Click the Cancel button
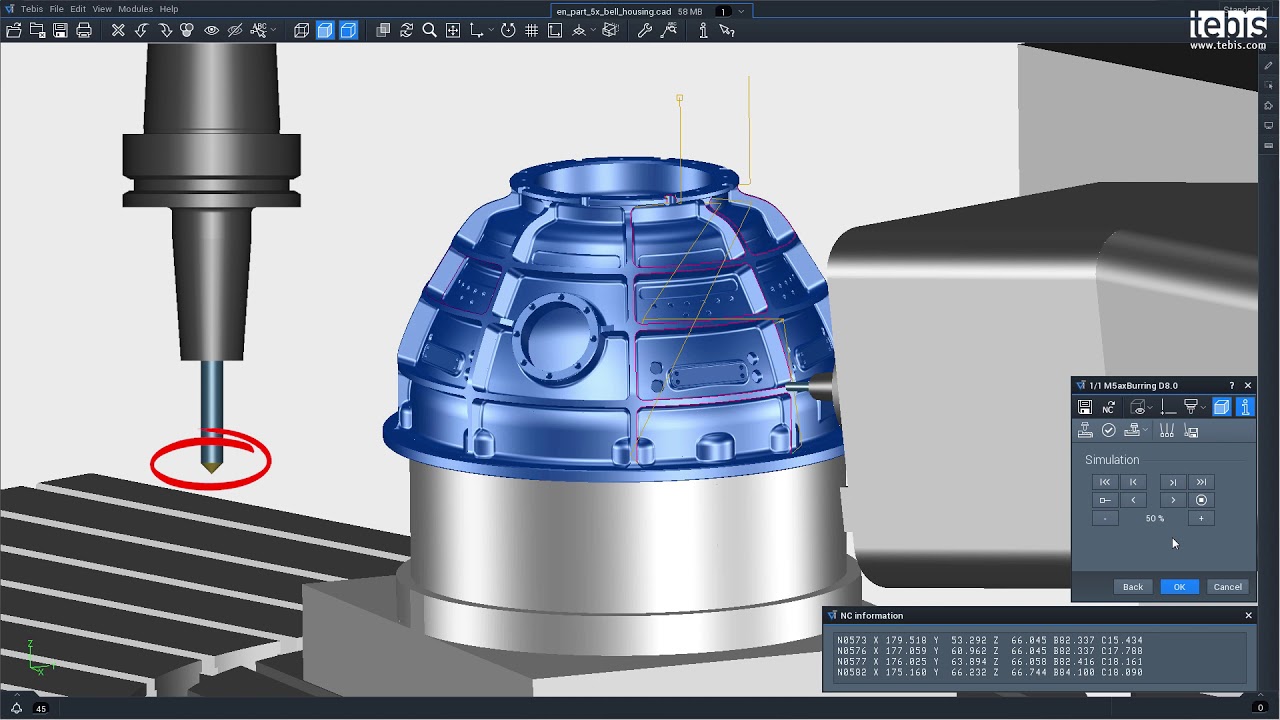Viewport: 1280px width, 720px height. (1228, 587)
